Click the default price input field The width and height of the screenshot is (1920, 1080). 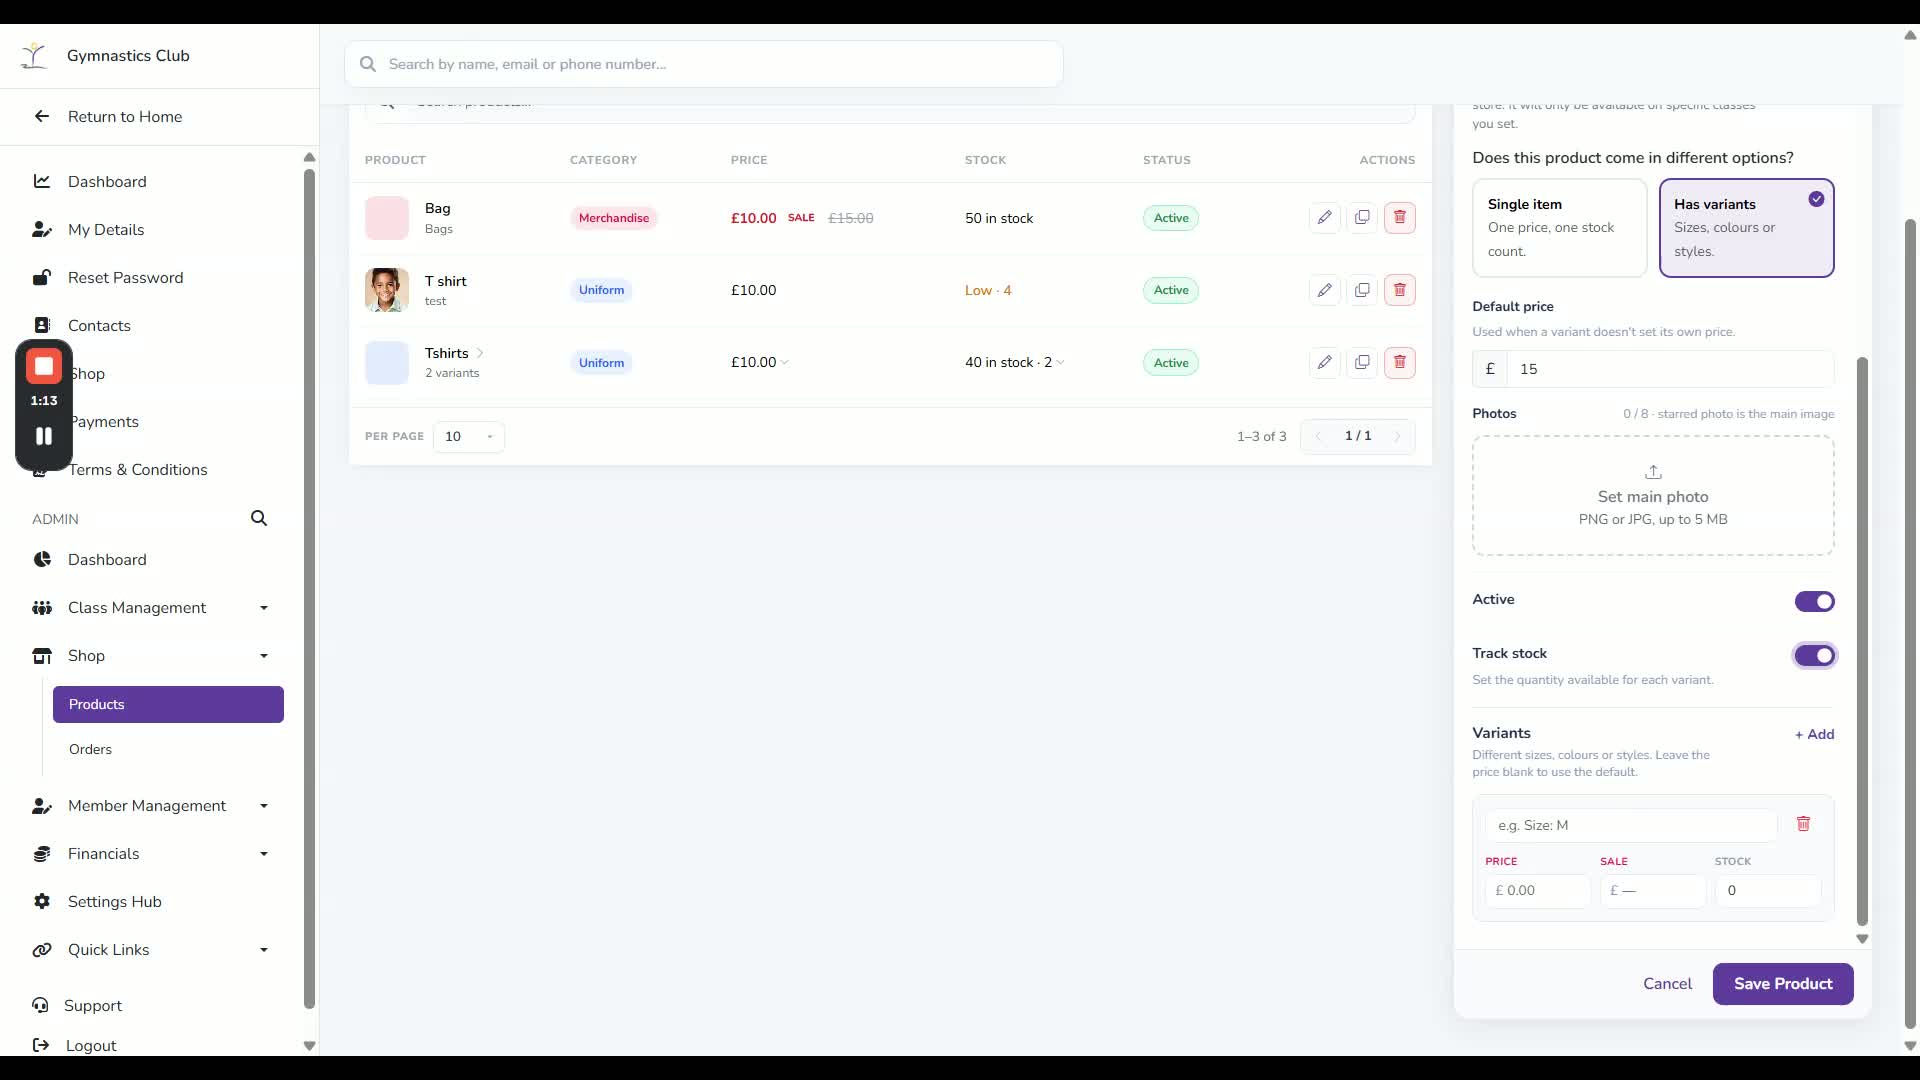point(1670,369)
